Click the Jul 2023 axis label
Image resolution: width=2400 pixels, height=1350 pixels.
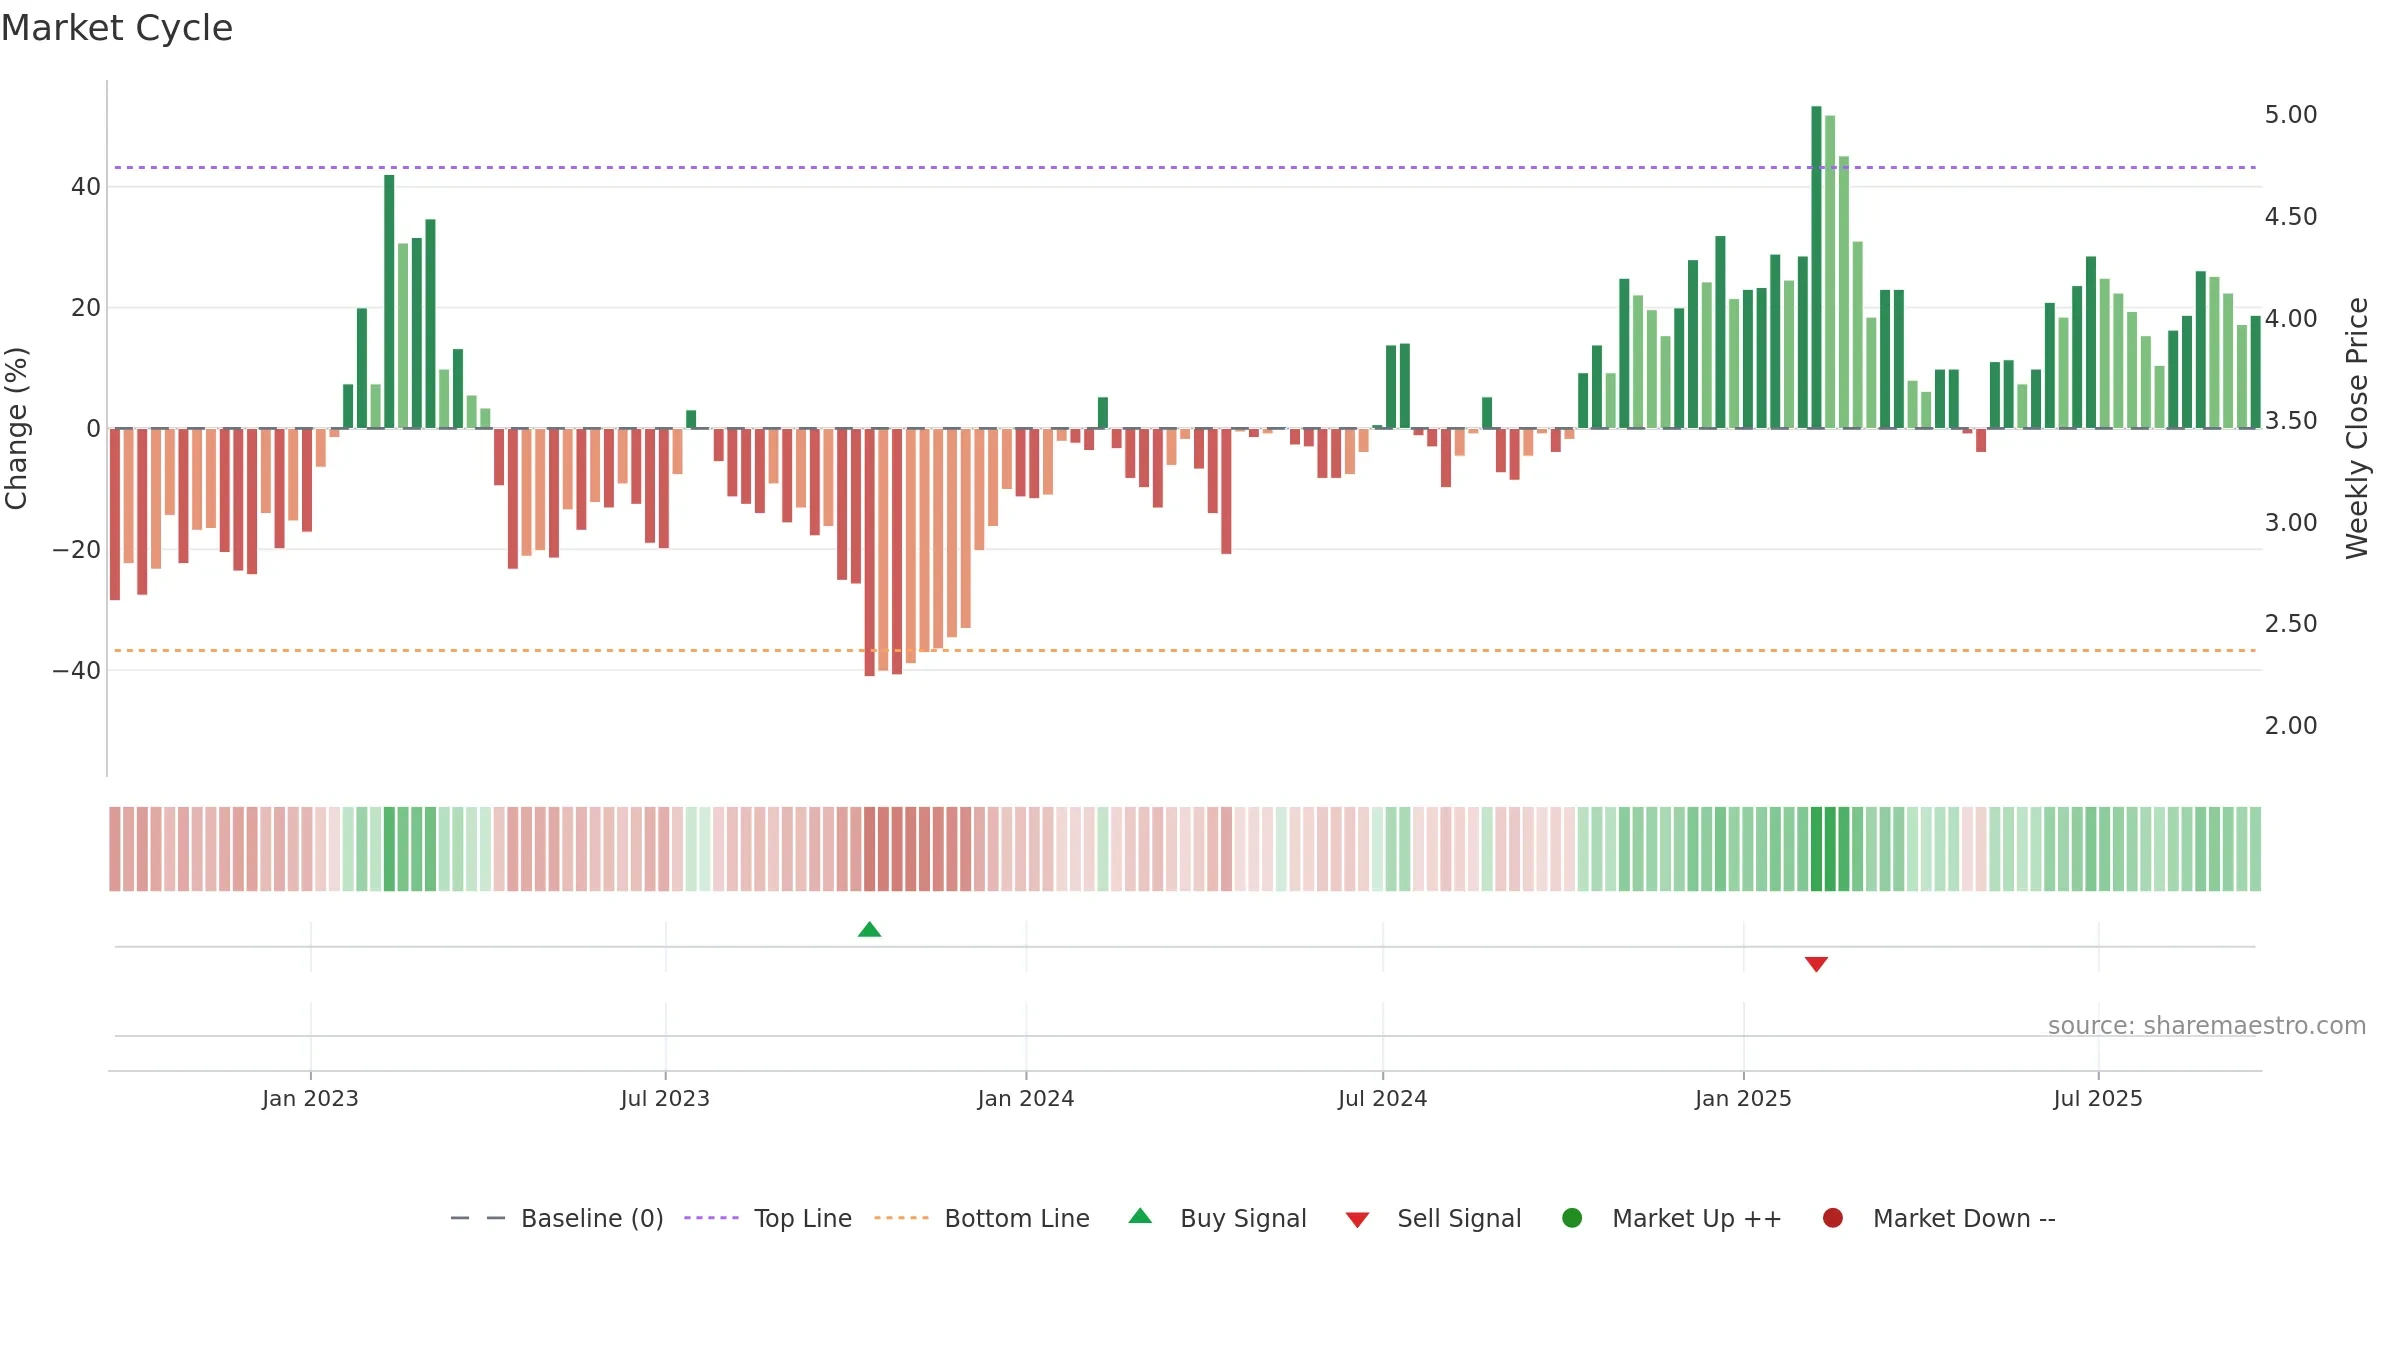click(665, 1099)
